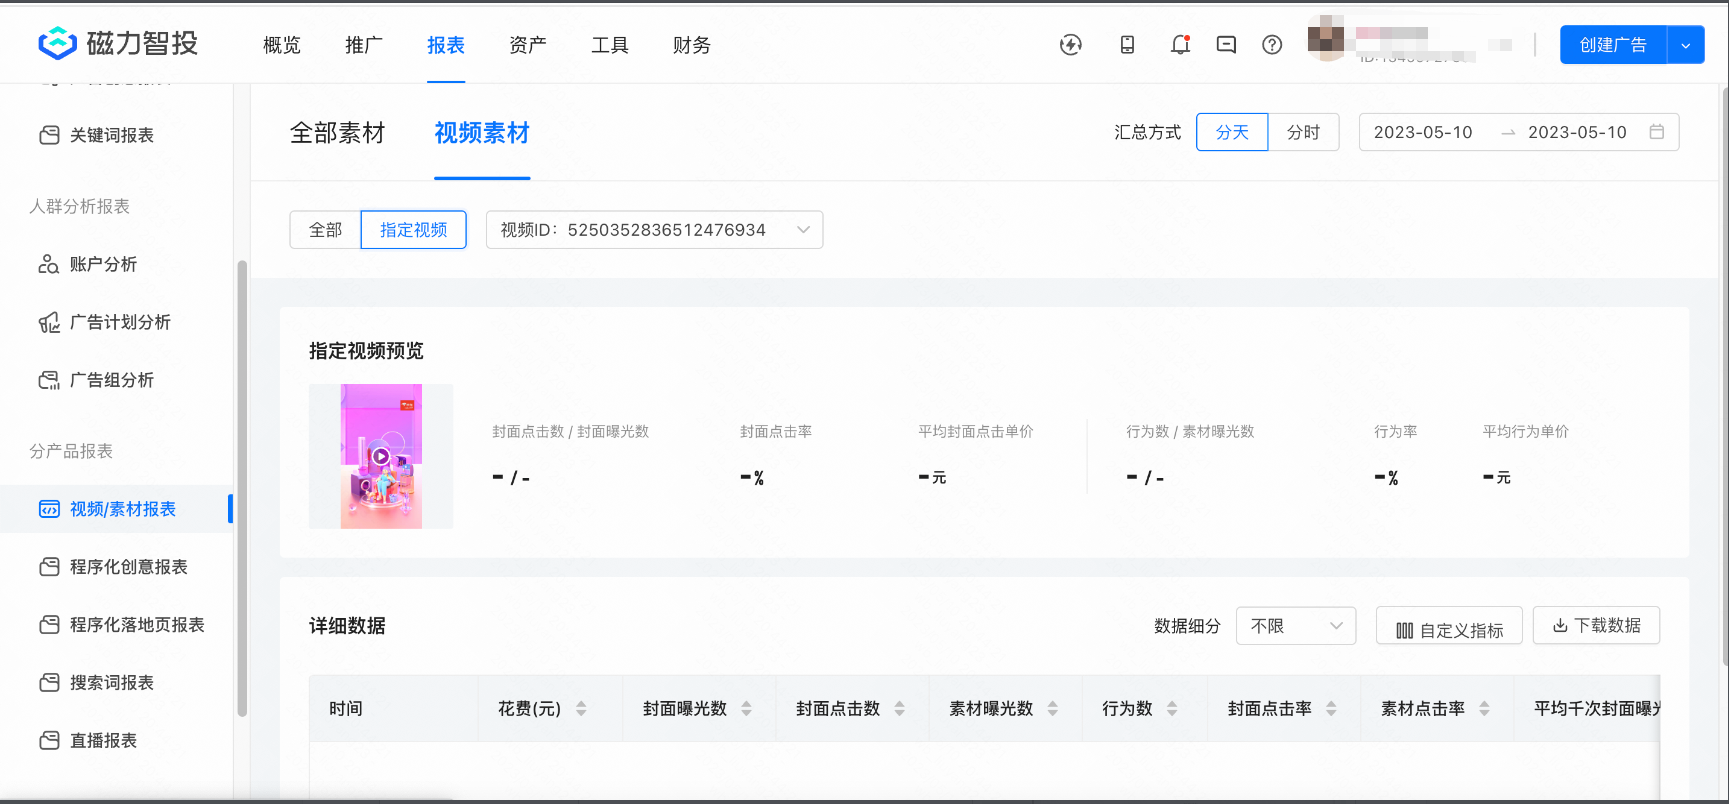Click the 账户分析 sidebar icon
Screen dimensions: 1729x804
pyautogui.click(x=49, y=264)
